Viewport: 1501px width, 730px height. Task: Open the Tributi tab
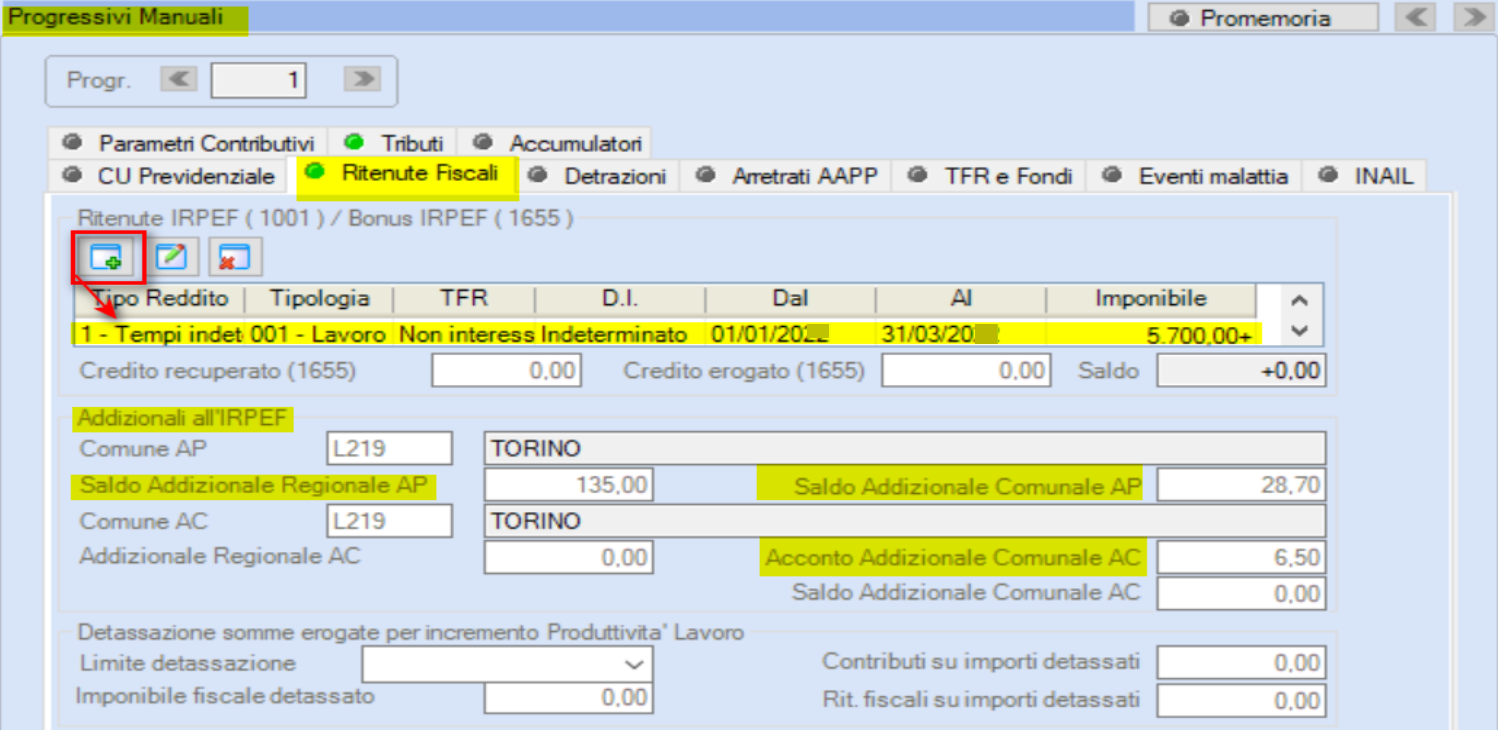(x=394, y=143)
